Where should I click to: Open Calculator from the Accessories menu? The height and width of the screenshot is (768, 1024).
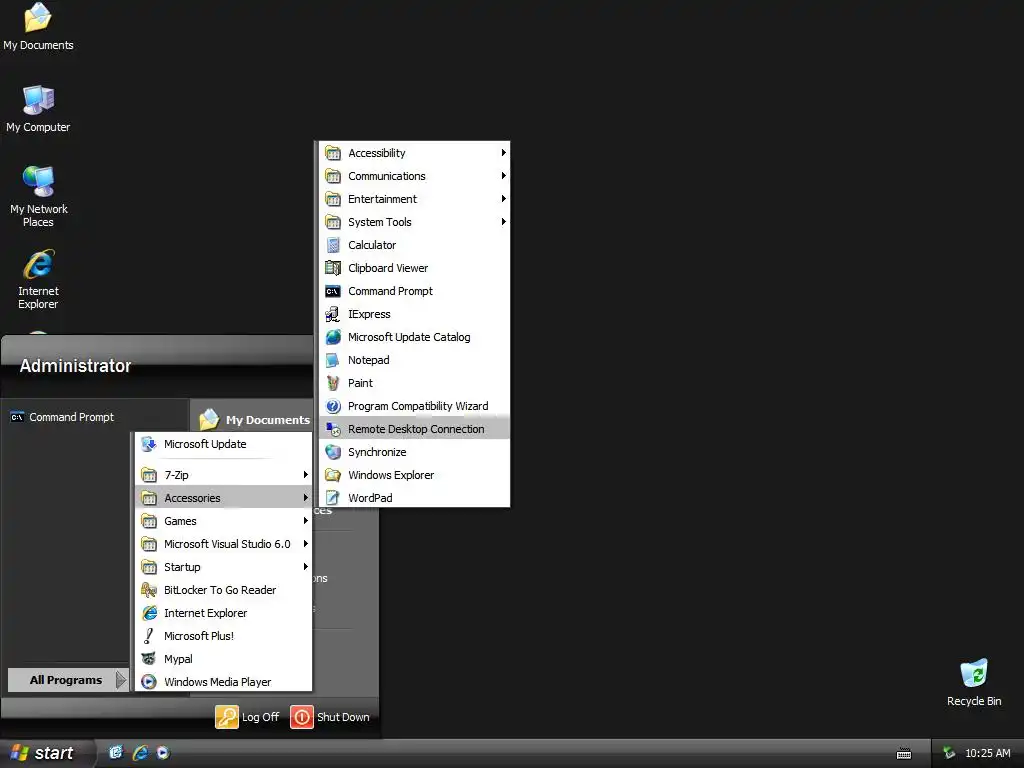(415, 245)
